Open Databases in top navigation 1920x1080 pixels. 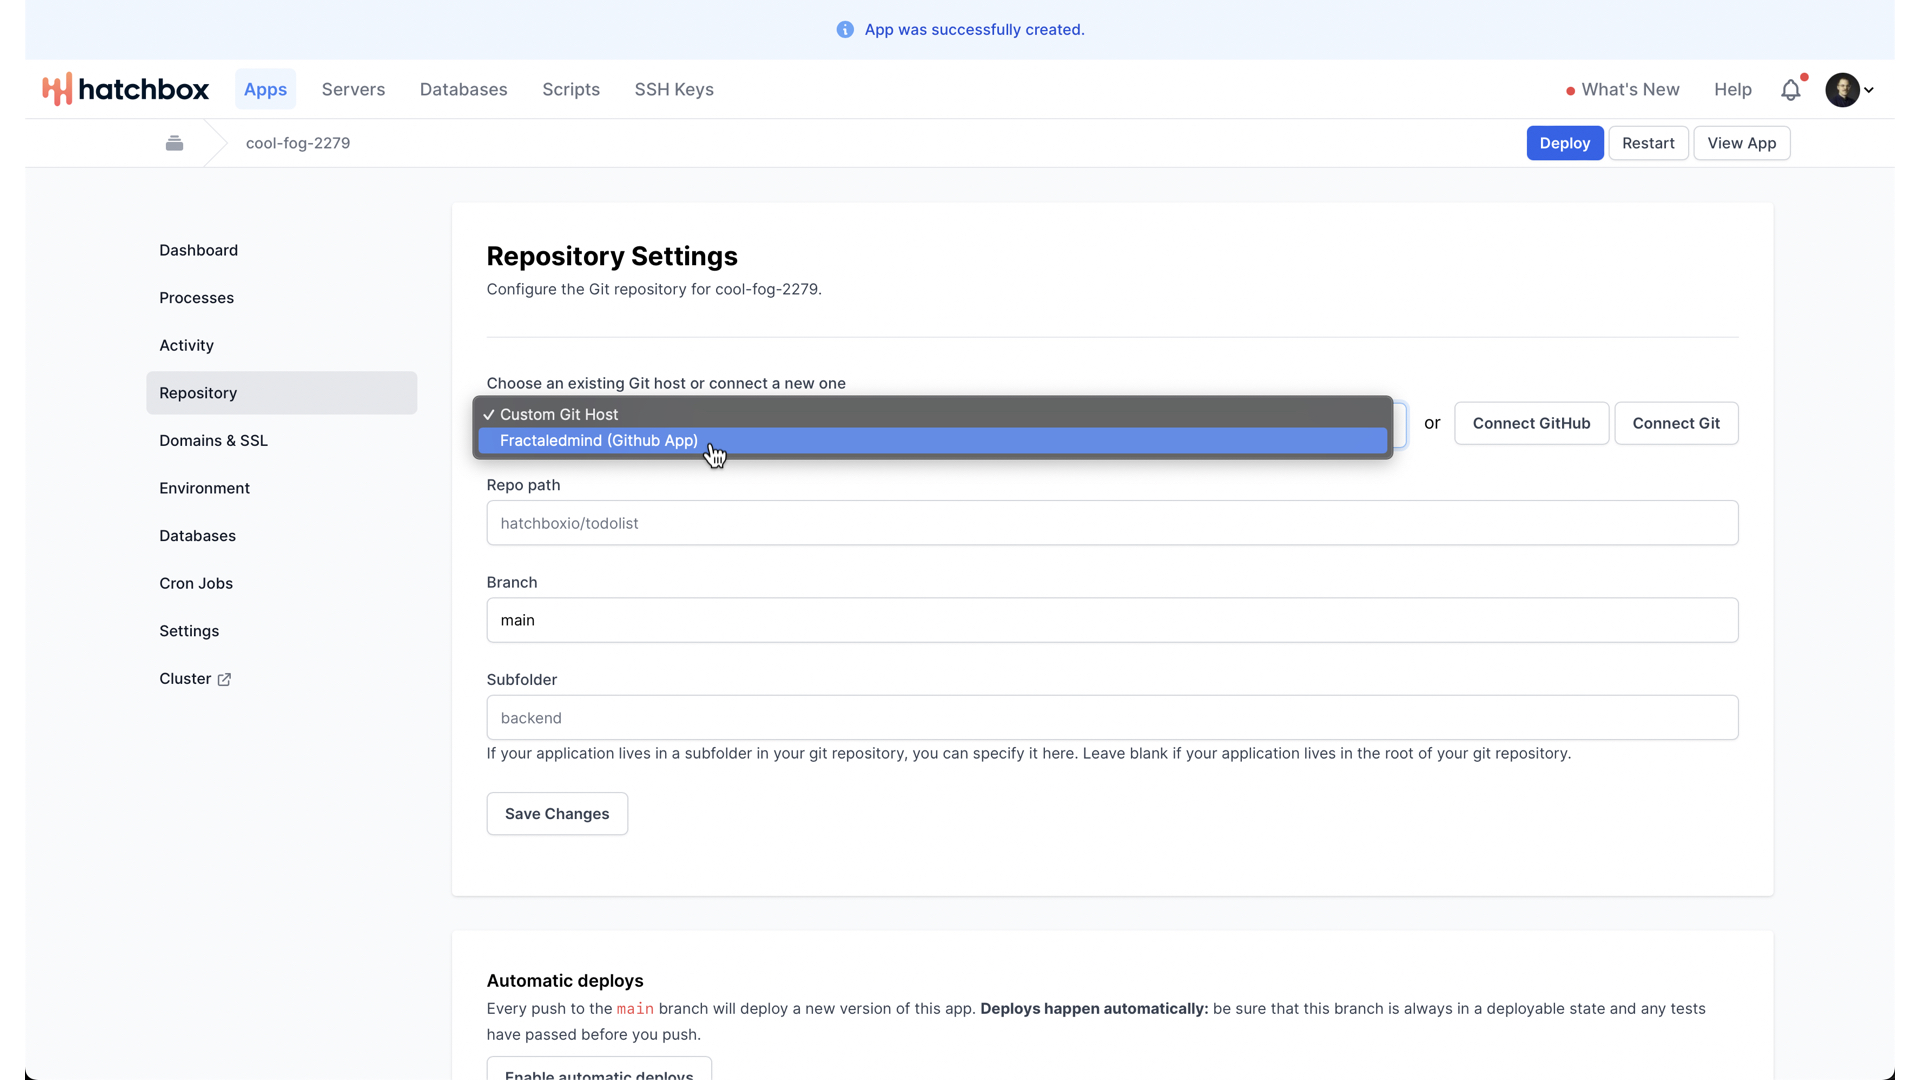click(463, 90)
